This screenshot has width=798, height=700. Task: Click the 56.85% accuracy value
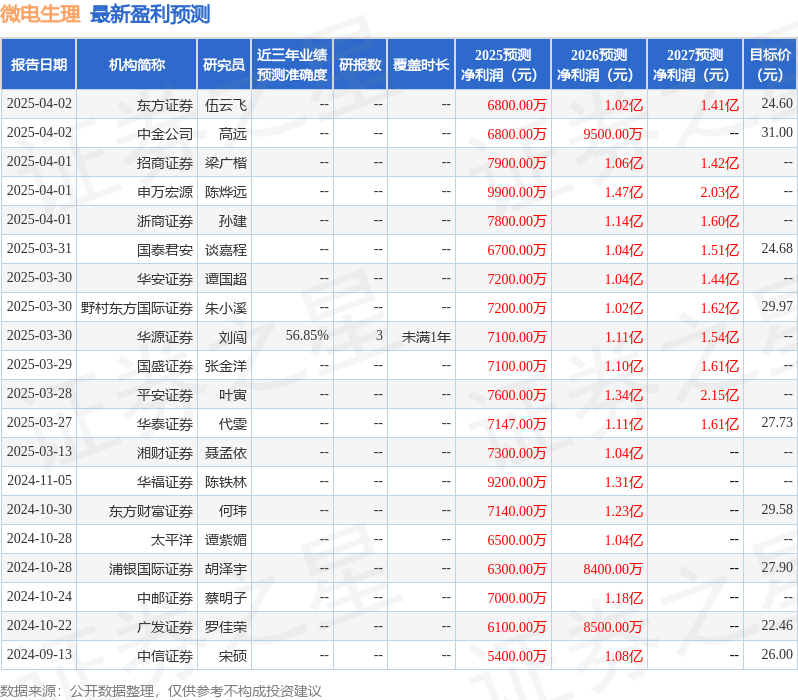(306, 336)
